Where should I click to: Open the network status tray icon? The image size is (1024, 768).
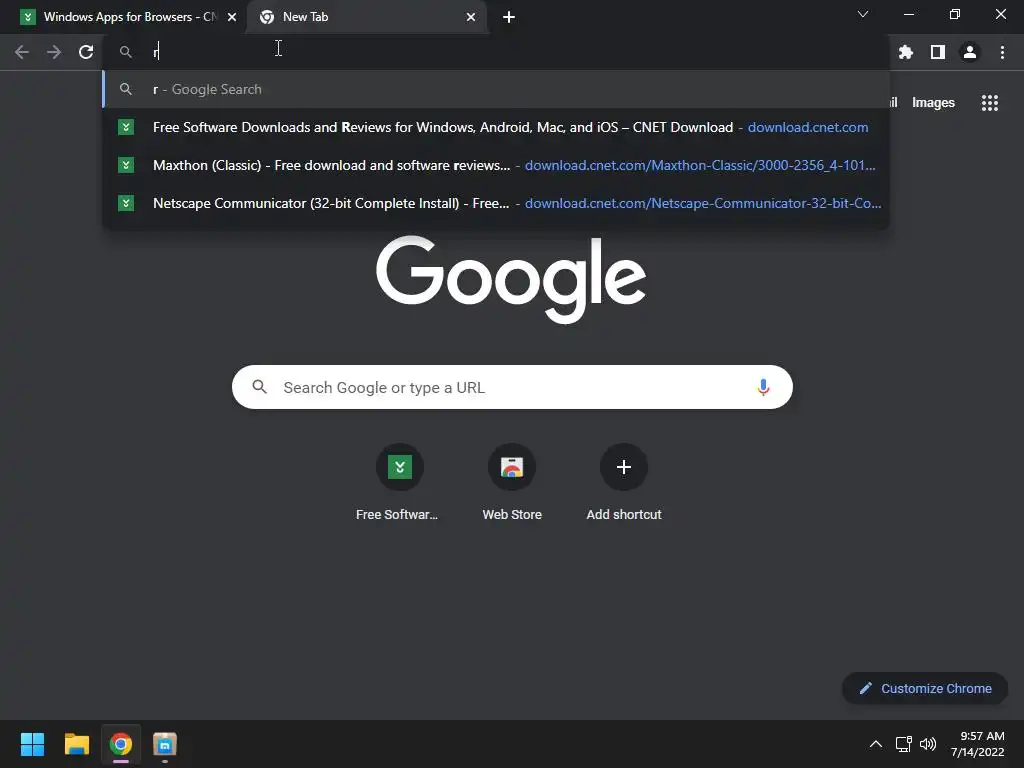[903, 744]
